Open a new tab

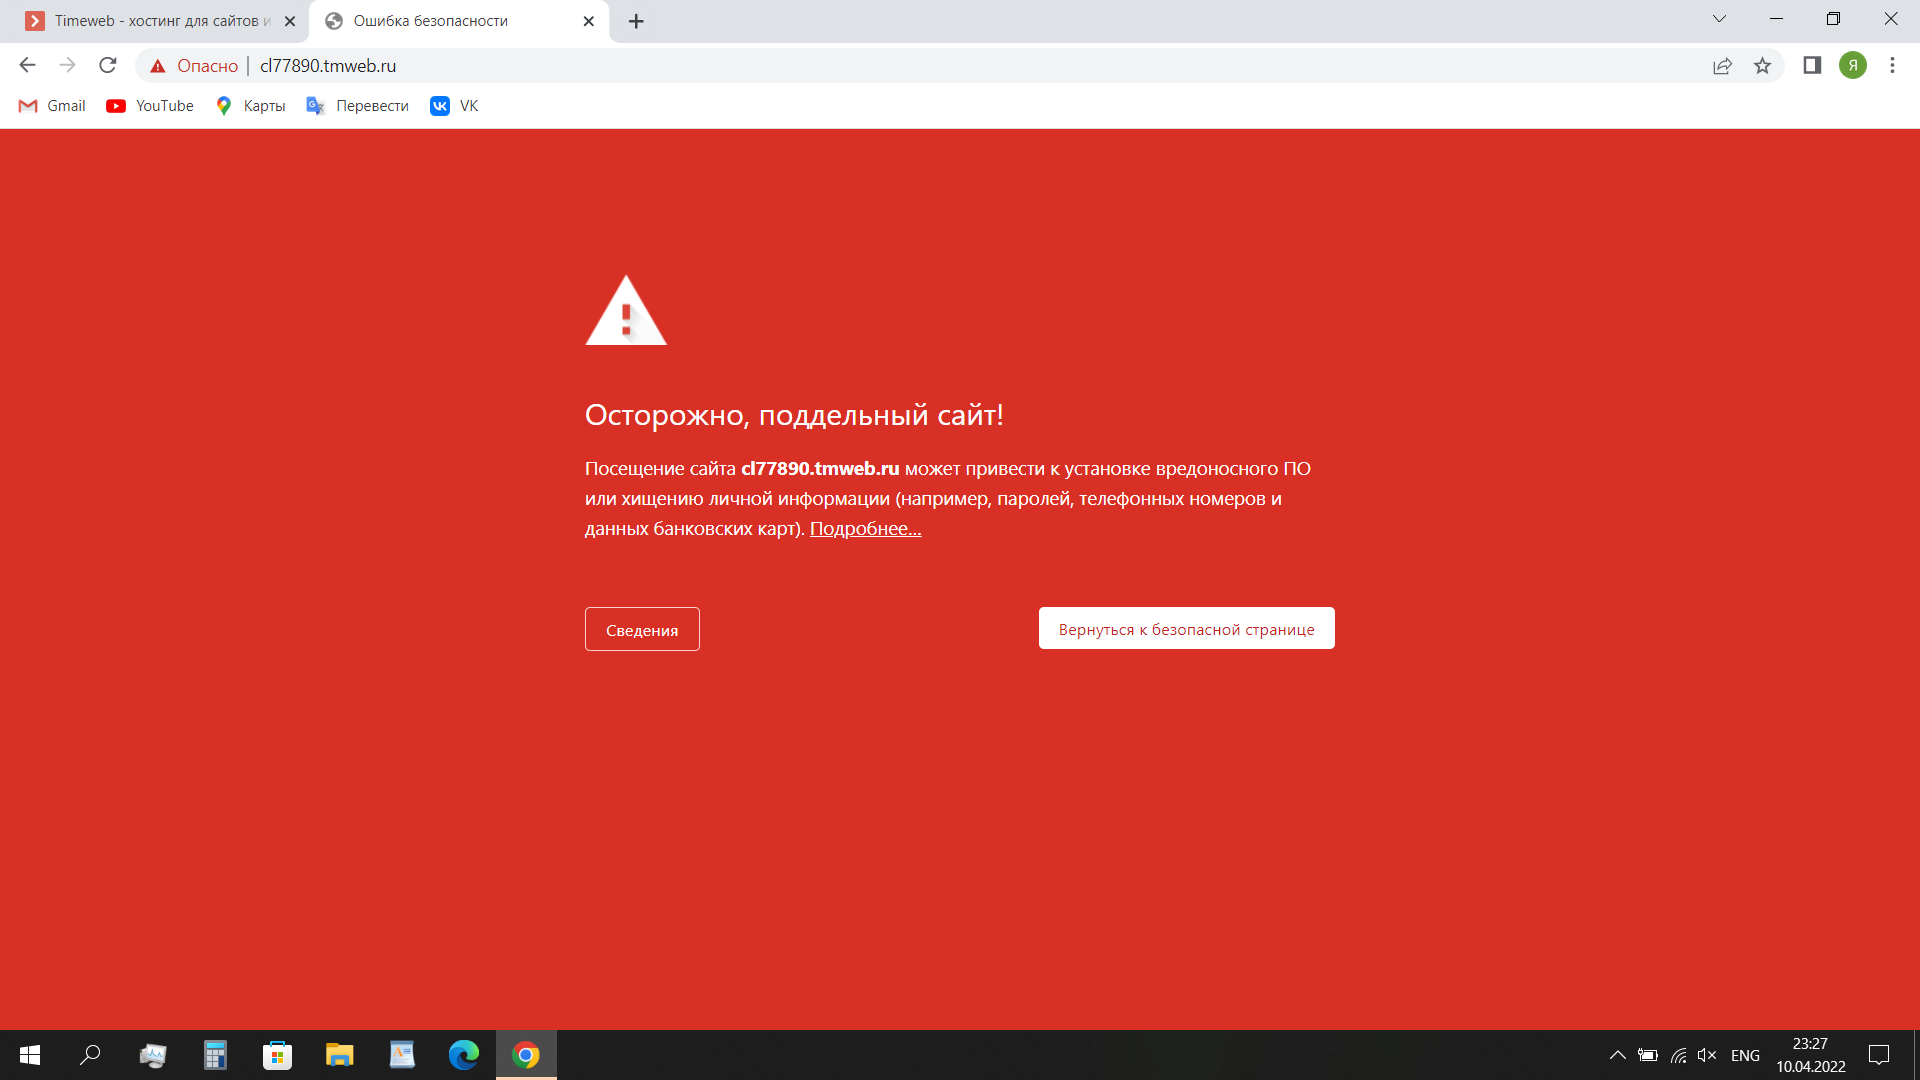pos(636,21)
